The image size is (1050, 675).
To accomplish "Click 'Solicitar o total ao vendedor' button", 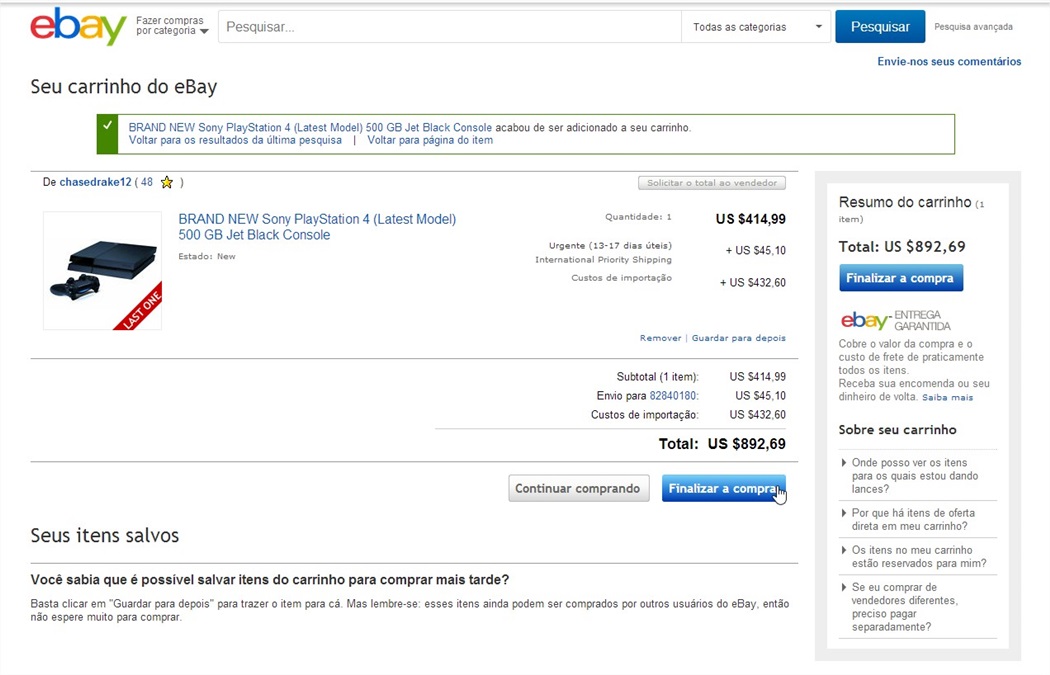I will pos(712,183).
